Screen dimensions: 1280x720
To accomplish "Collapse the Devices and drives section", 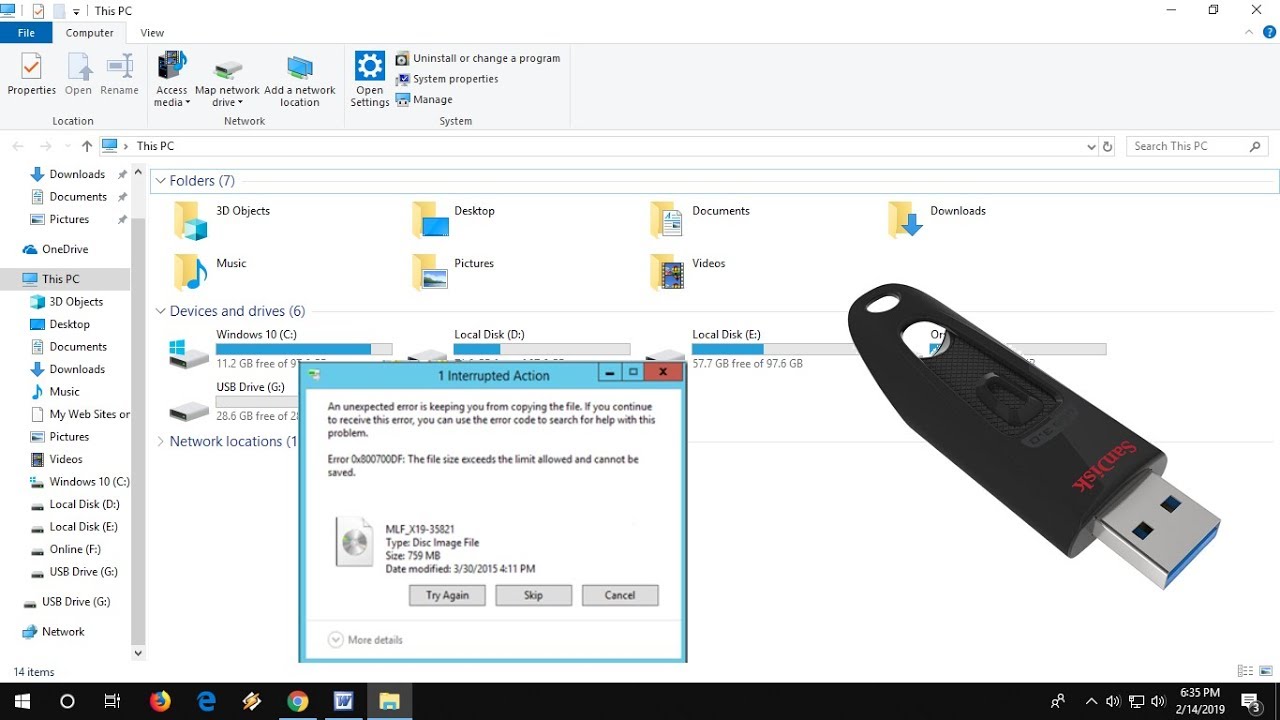I will pyautogui.click(x=160, y=311).
